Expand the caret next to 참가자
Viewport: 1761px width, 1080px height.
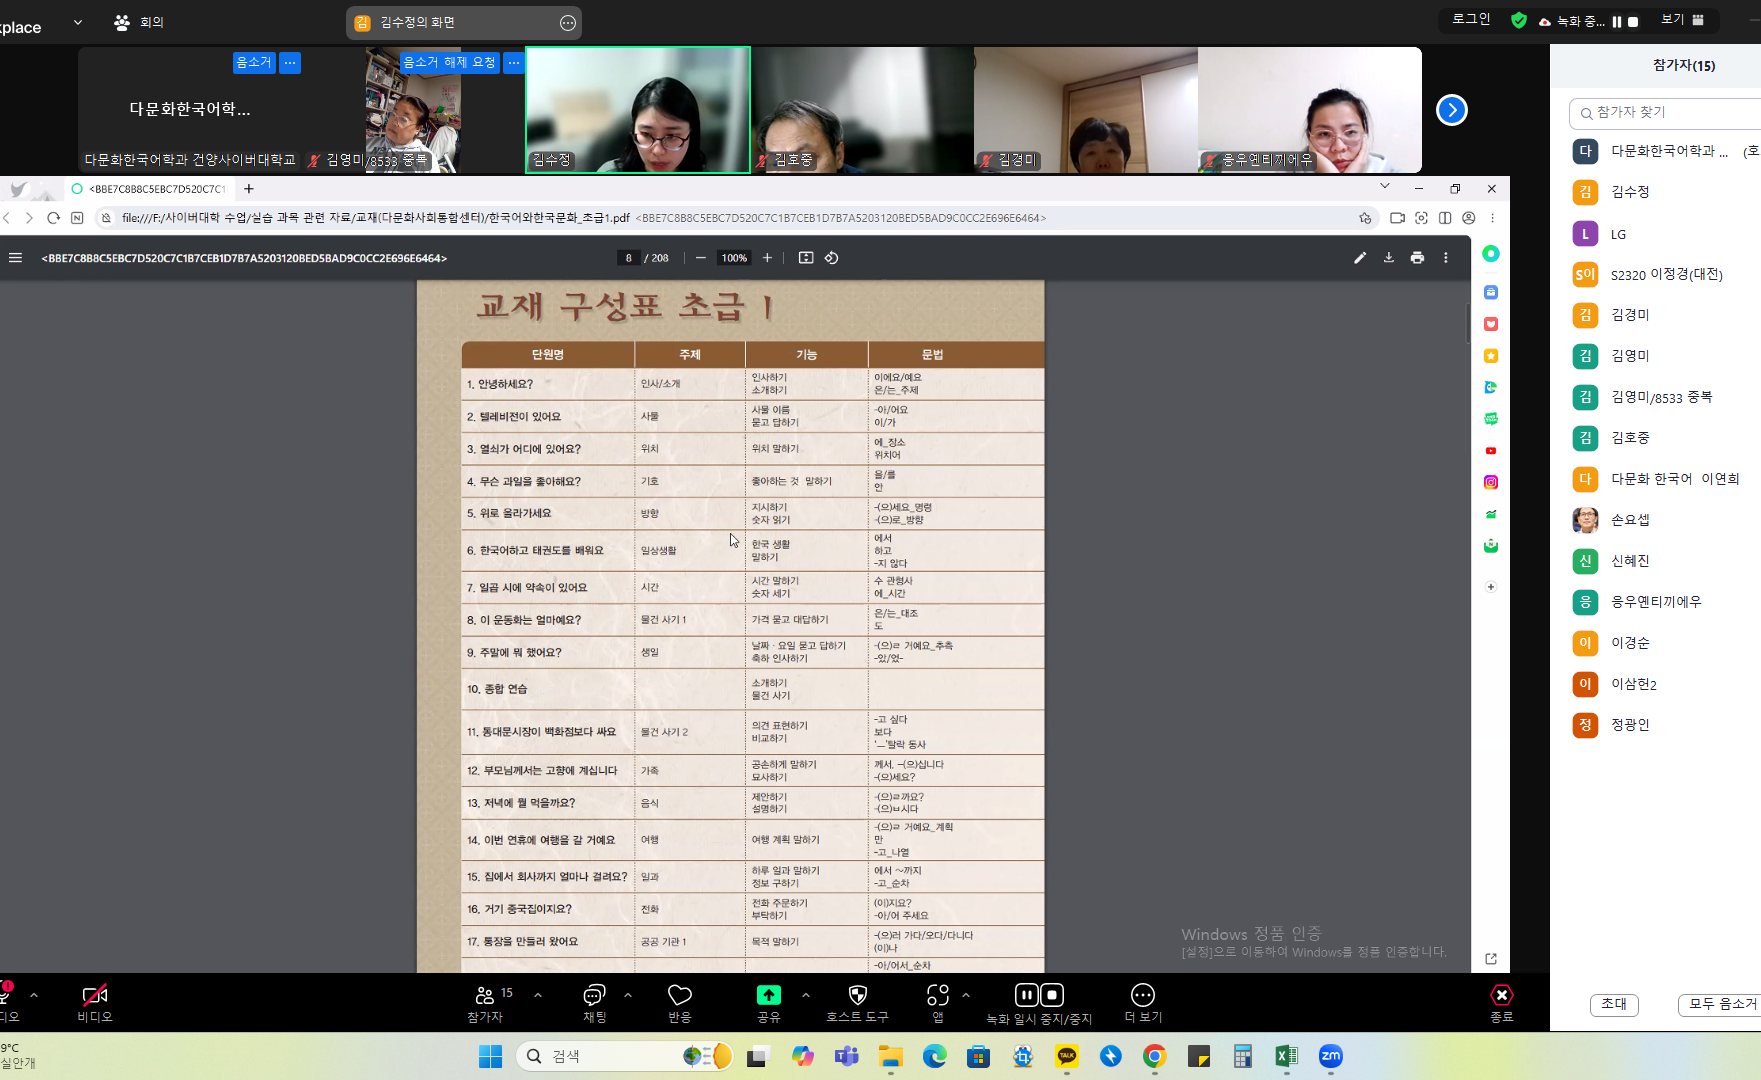point(538,995)
